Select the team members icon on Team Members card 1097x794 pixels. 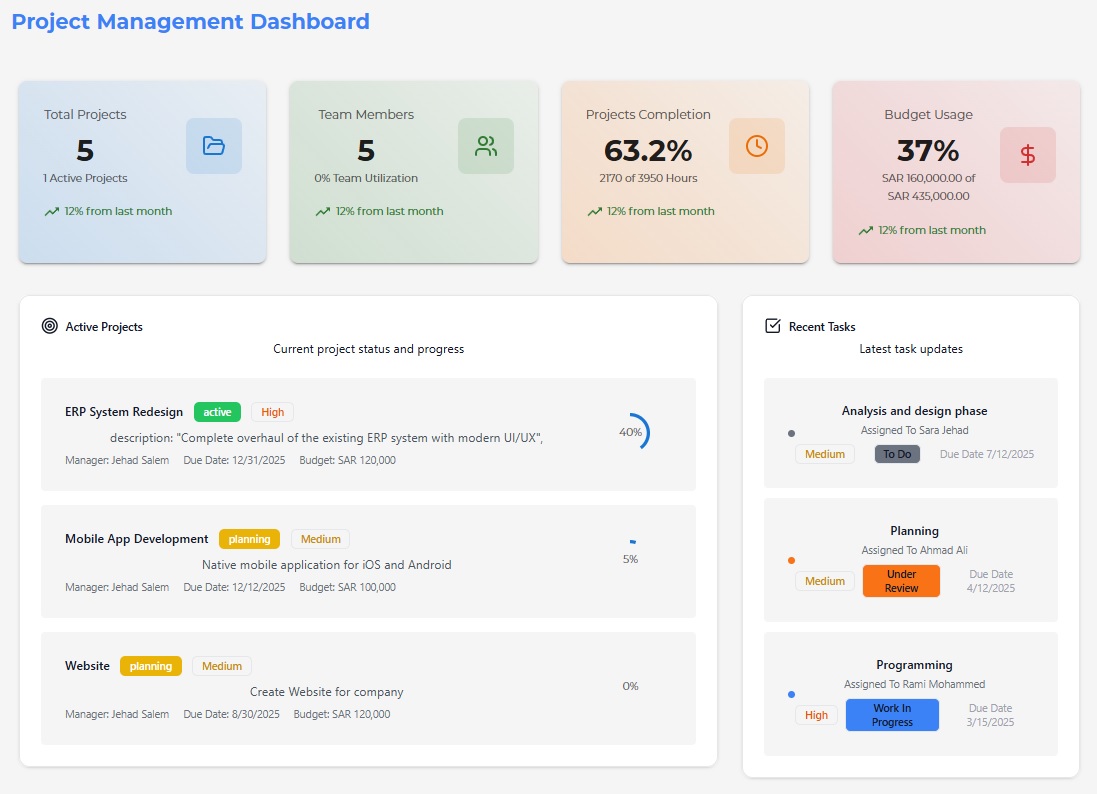tap(485, 146)
